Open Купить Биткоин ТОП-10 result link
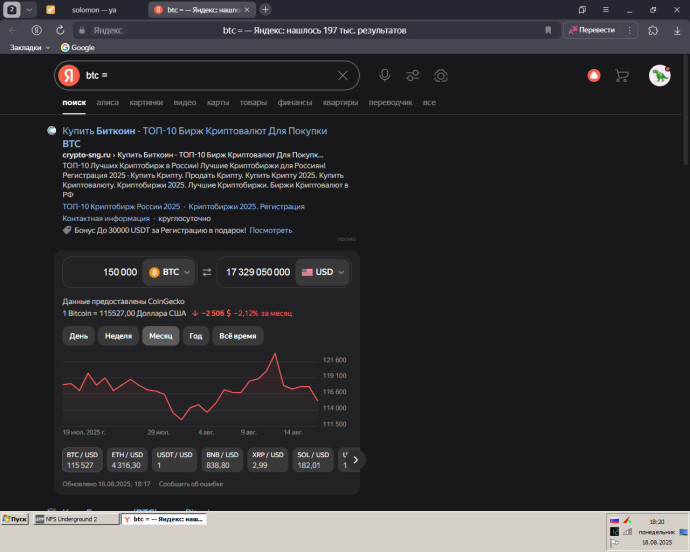The height and width of the screenshot is (552, 690). point(195,137)
